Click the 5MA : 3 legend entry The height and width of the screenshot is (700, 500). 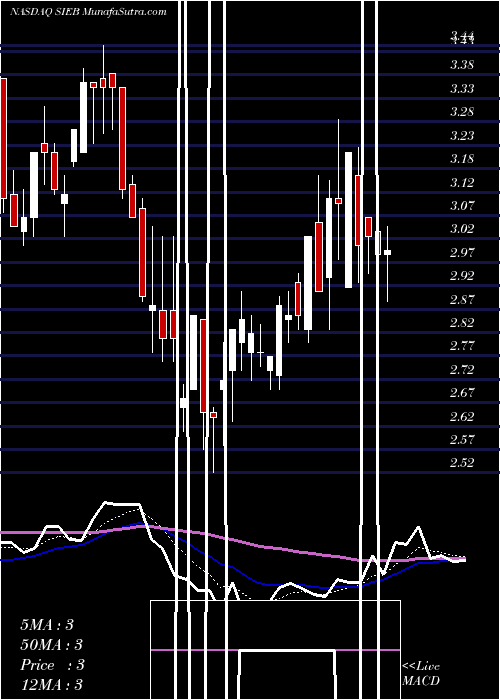[x=47, y=625]
